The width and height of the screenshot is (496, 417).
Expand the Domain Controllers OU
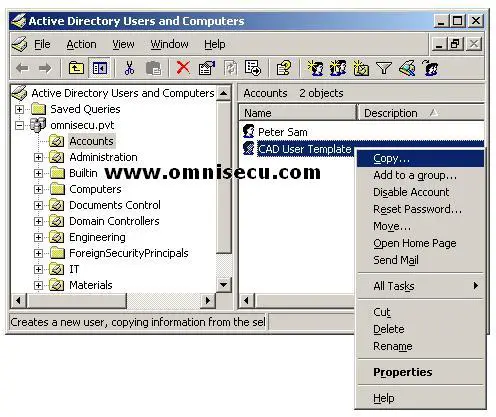tap(38, 221)
